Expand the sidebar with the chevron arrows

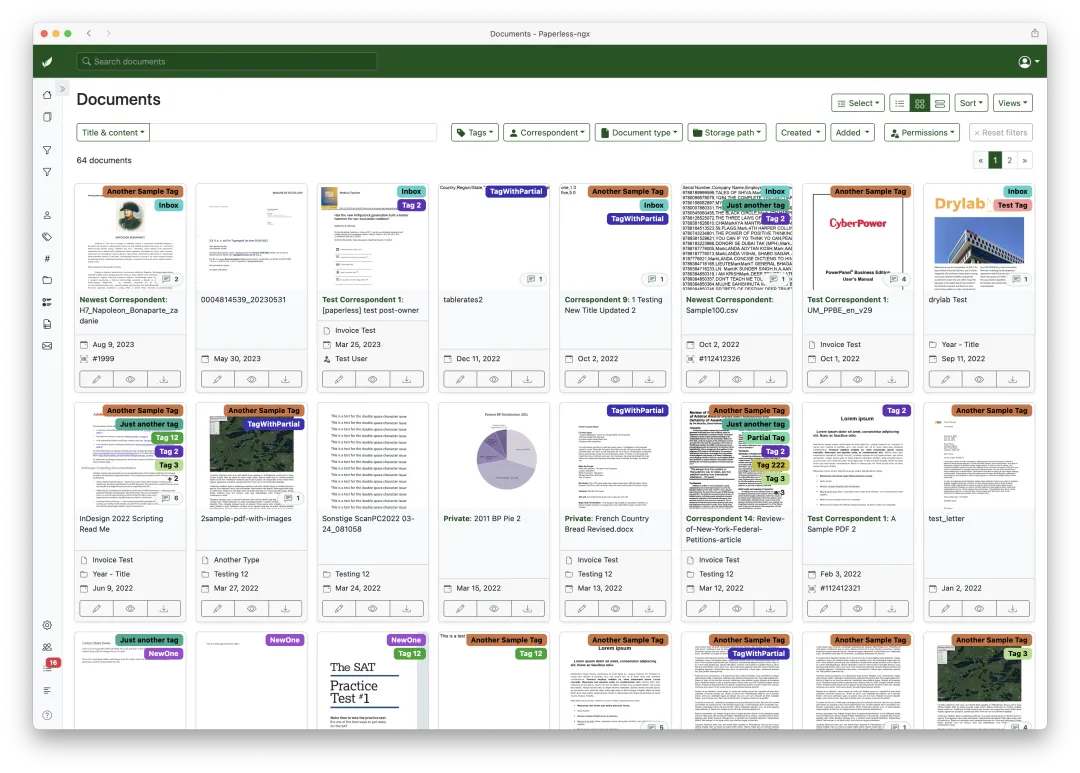pos(63,89)
